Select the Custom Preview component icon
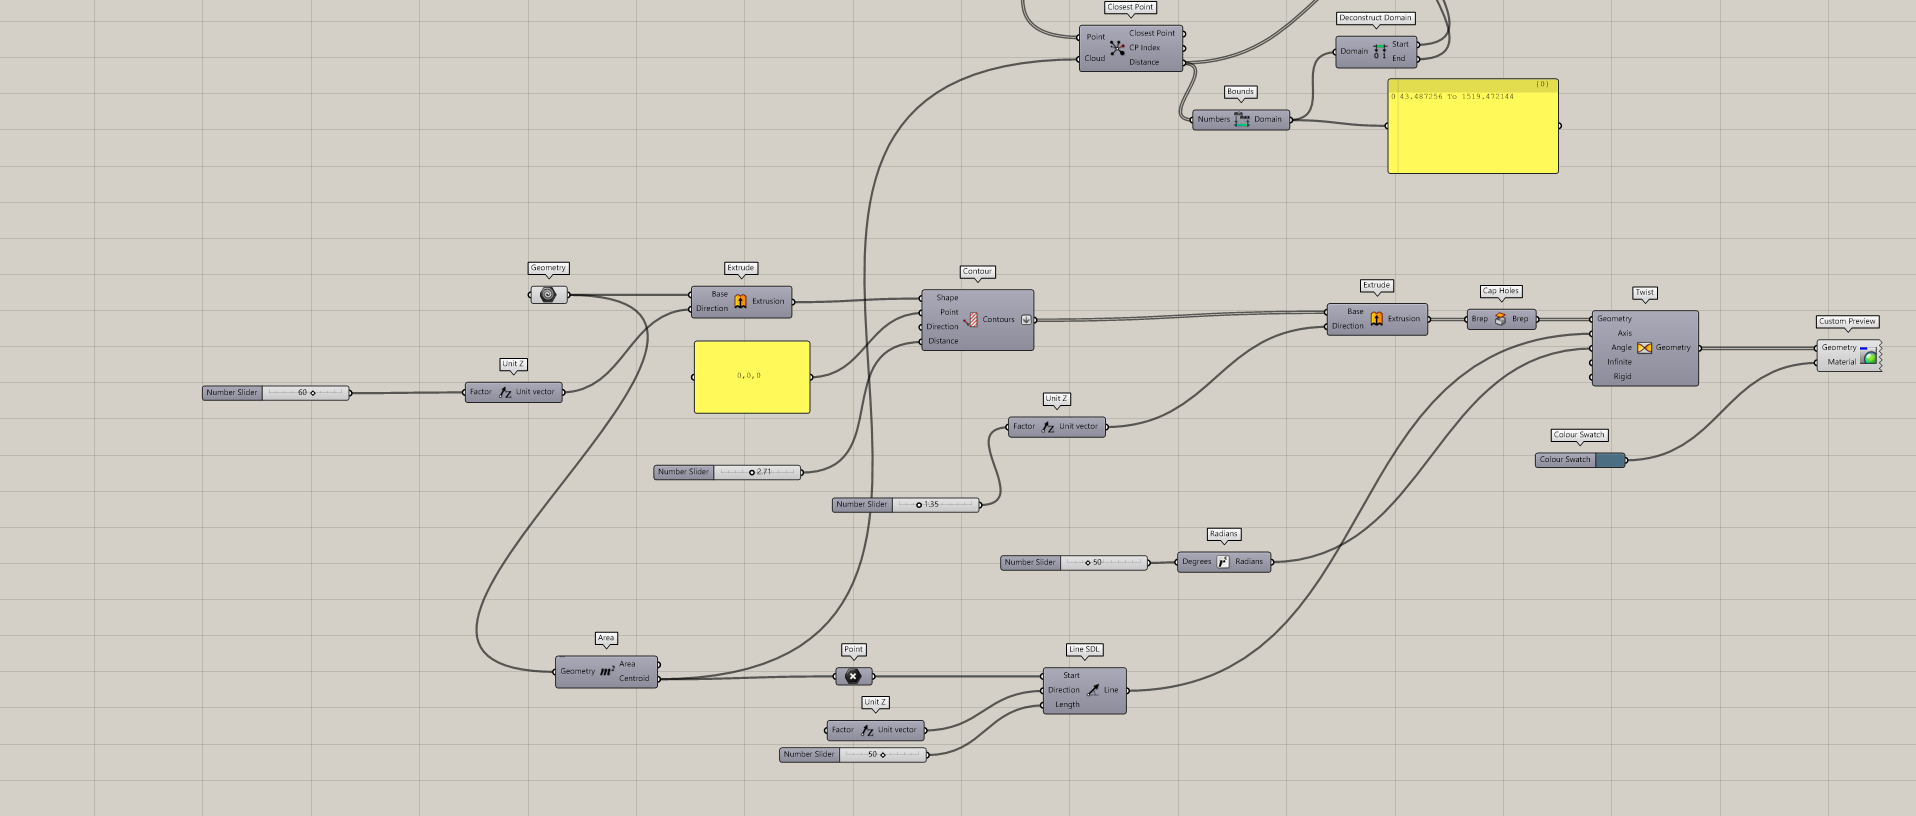 point(1868,355)
